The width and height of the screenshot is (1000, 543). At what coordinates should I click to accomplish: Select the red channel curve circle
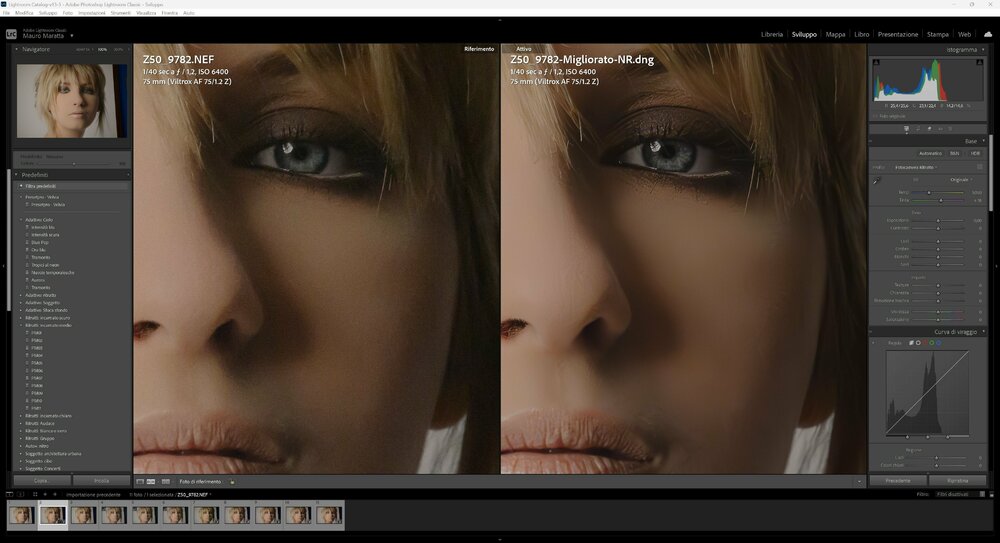(925, 343)
